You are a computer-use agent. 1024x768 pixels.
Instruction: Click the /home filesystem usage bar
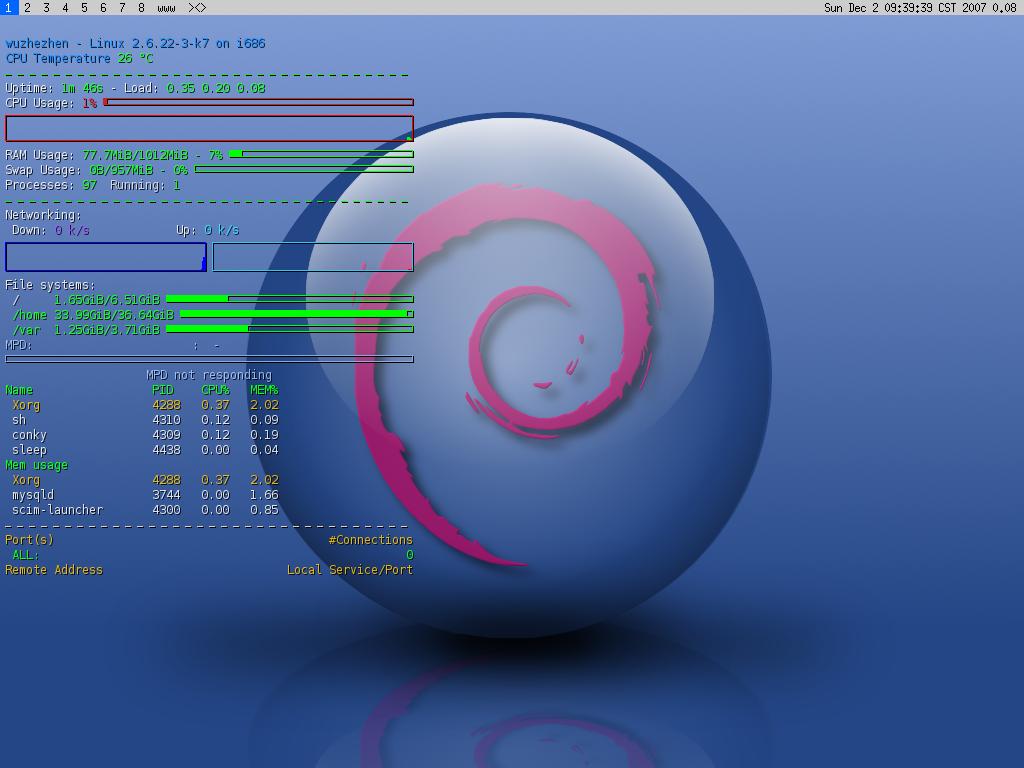297,314
